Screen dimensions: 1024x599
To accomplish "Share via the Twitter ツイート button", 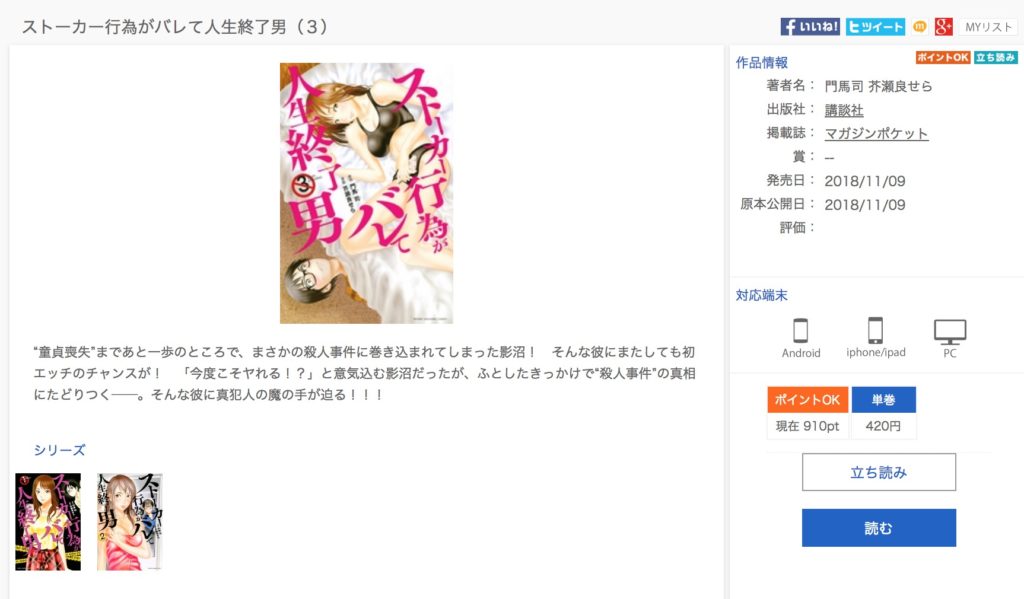I will pos(875,27).
